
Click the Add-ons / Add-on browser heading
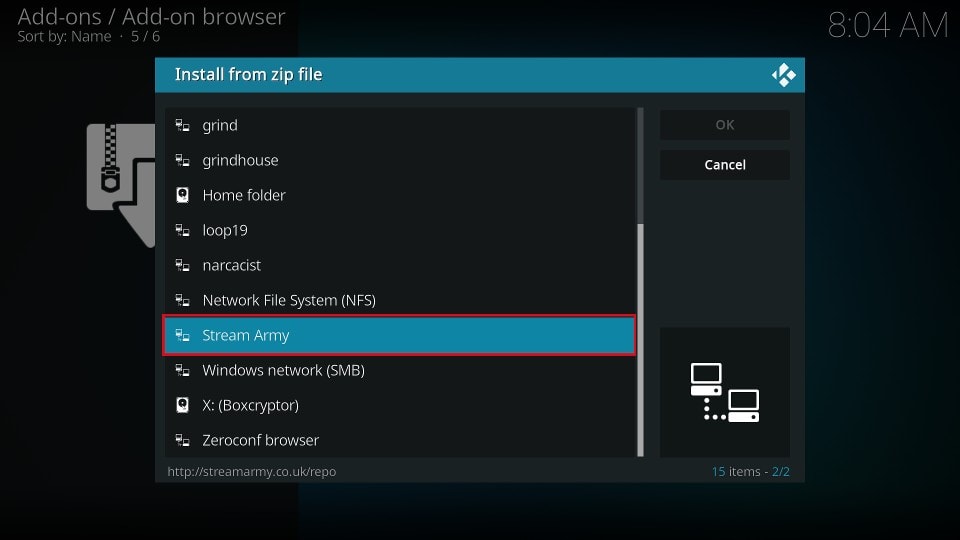(x=151, y=17)
